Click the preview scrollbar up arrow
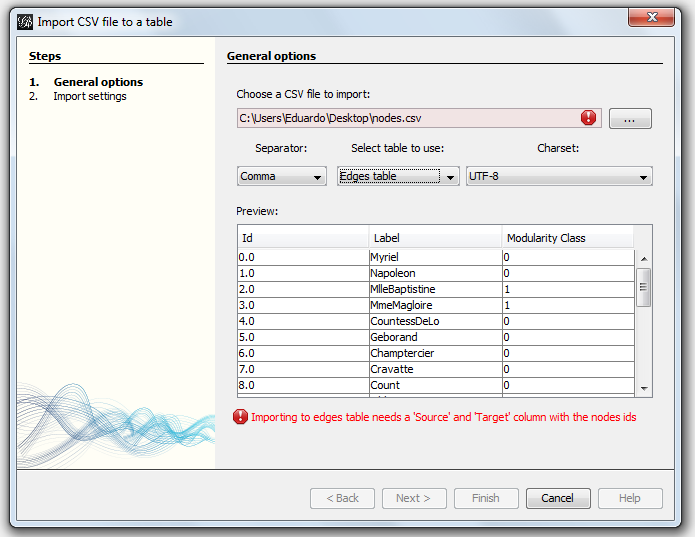 coord(644,257)
